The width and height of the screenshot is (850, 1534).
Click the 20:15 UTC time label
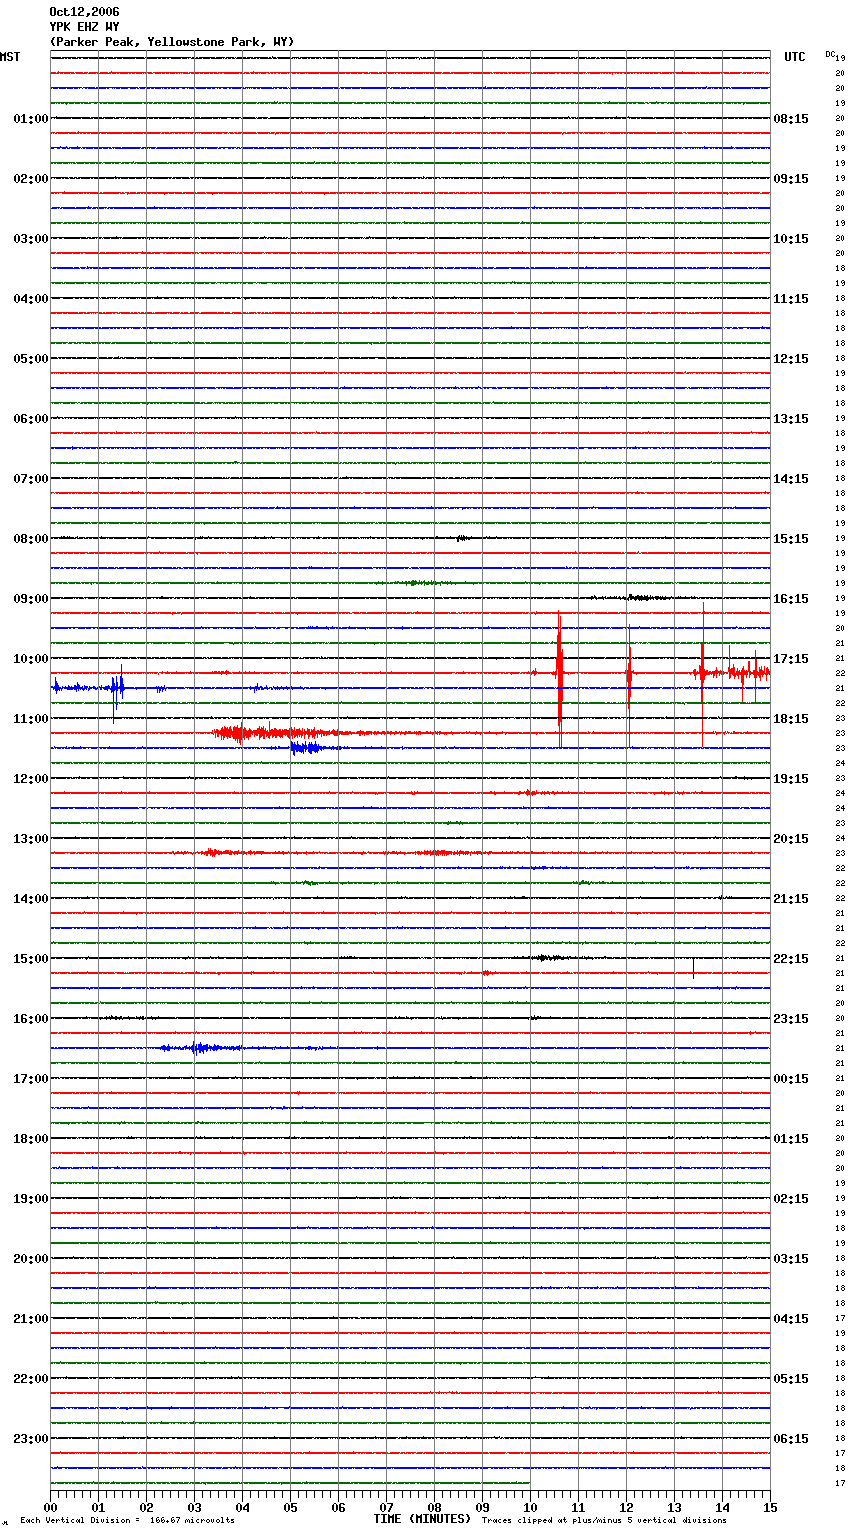[x=791, y=839]
